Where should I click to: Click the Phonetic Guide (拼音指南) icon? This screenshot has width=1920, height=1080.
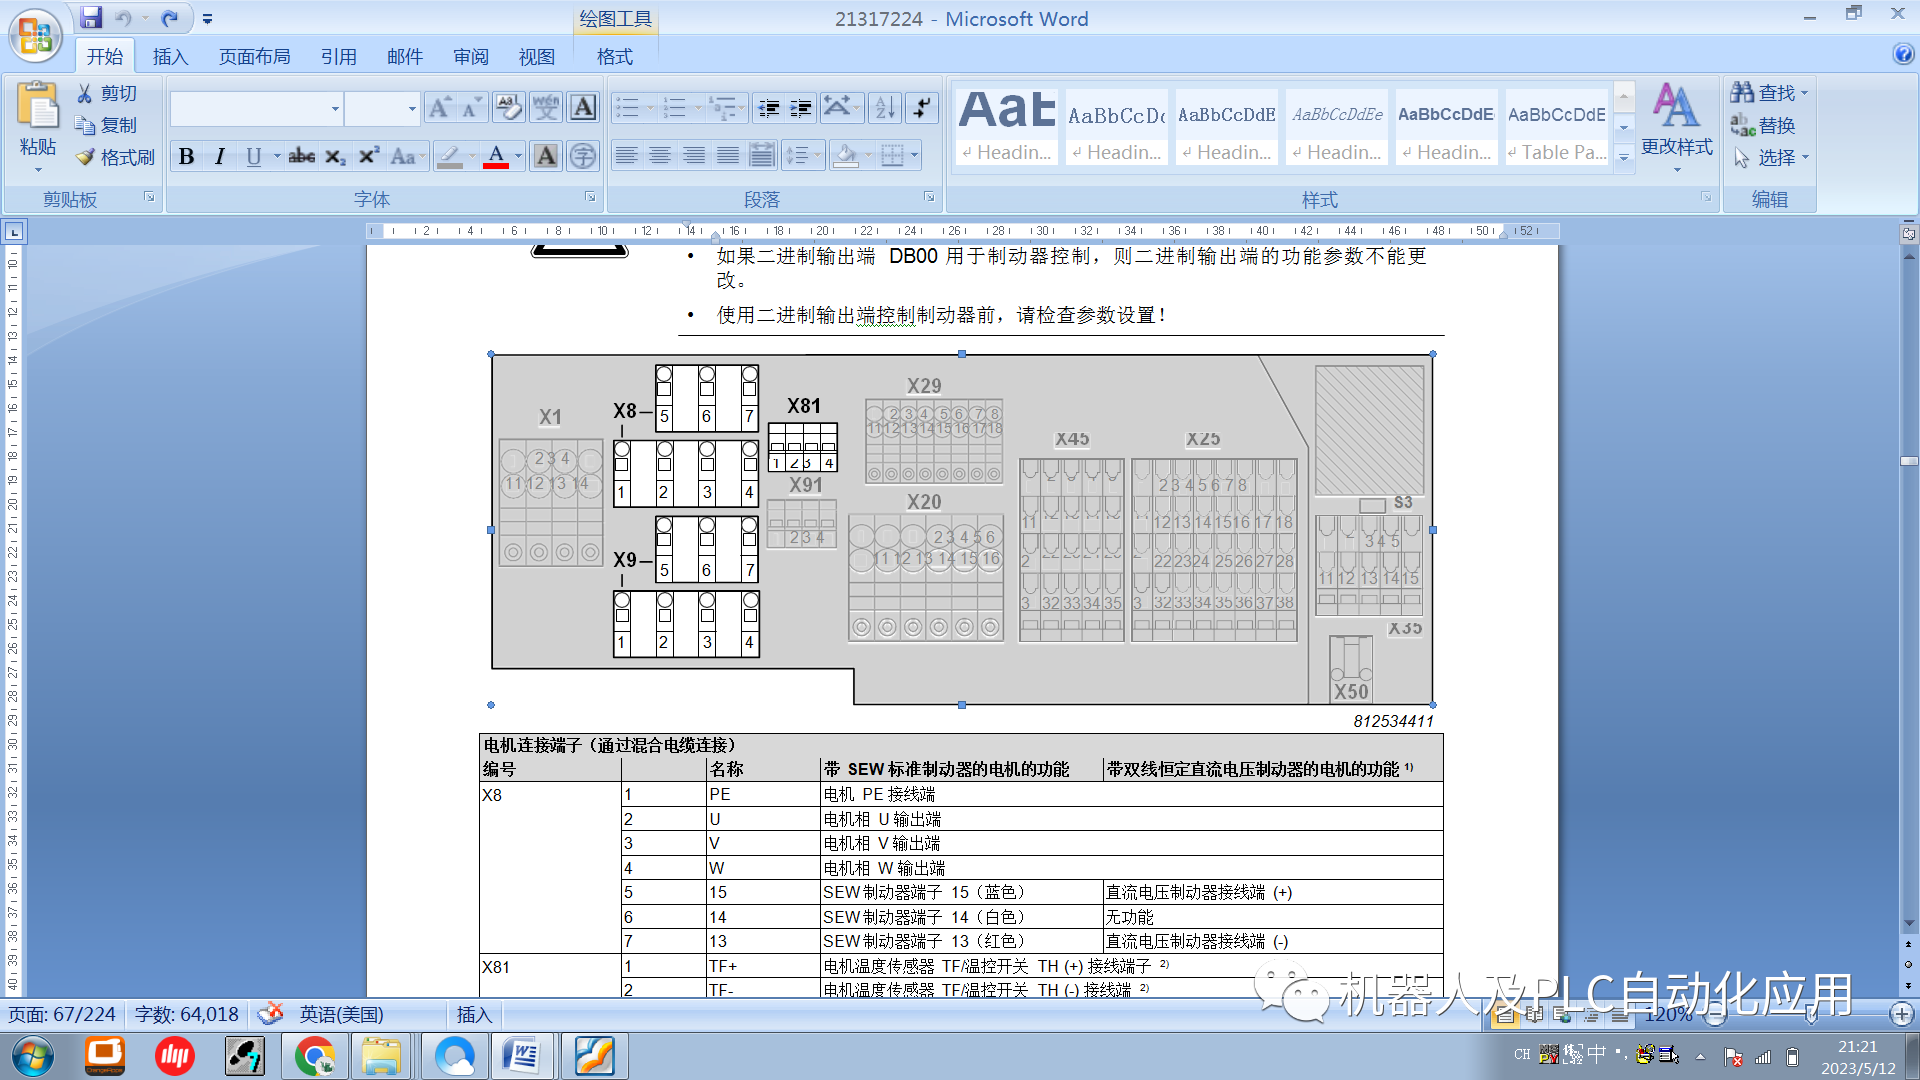[546, 108]
